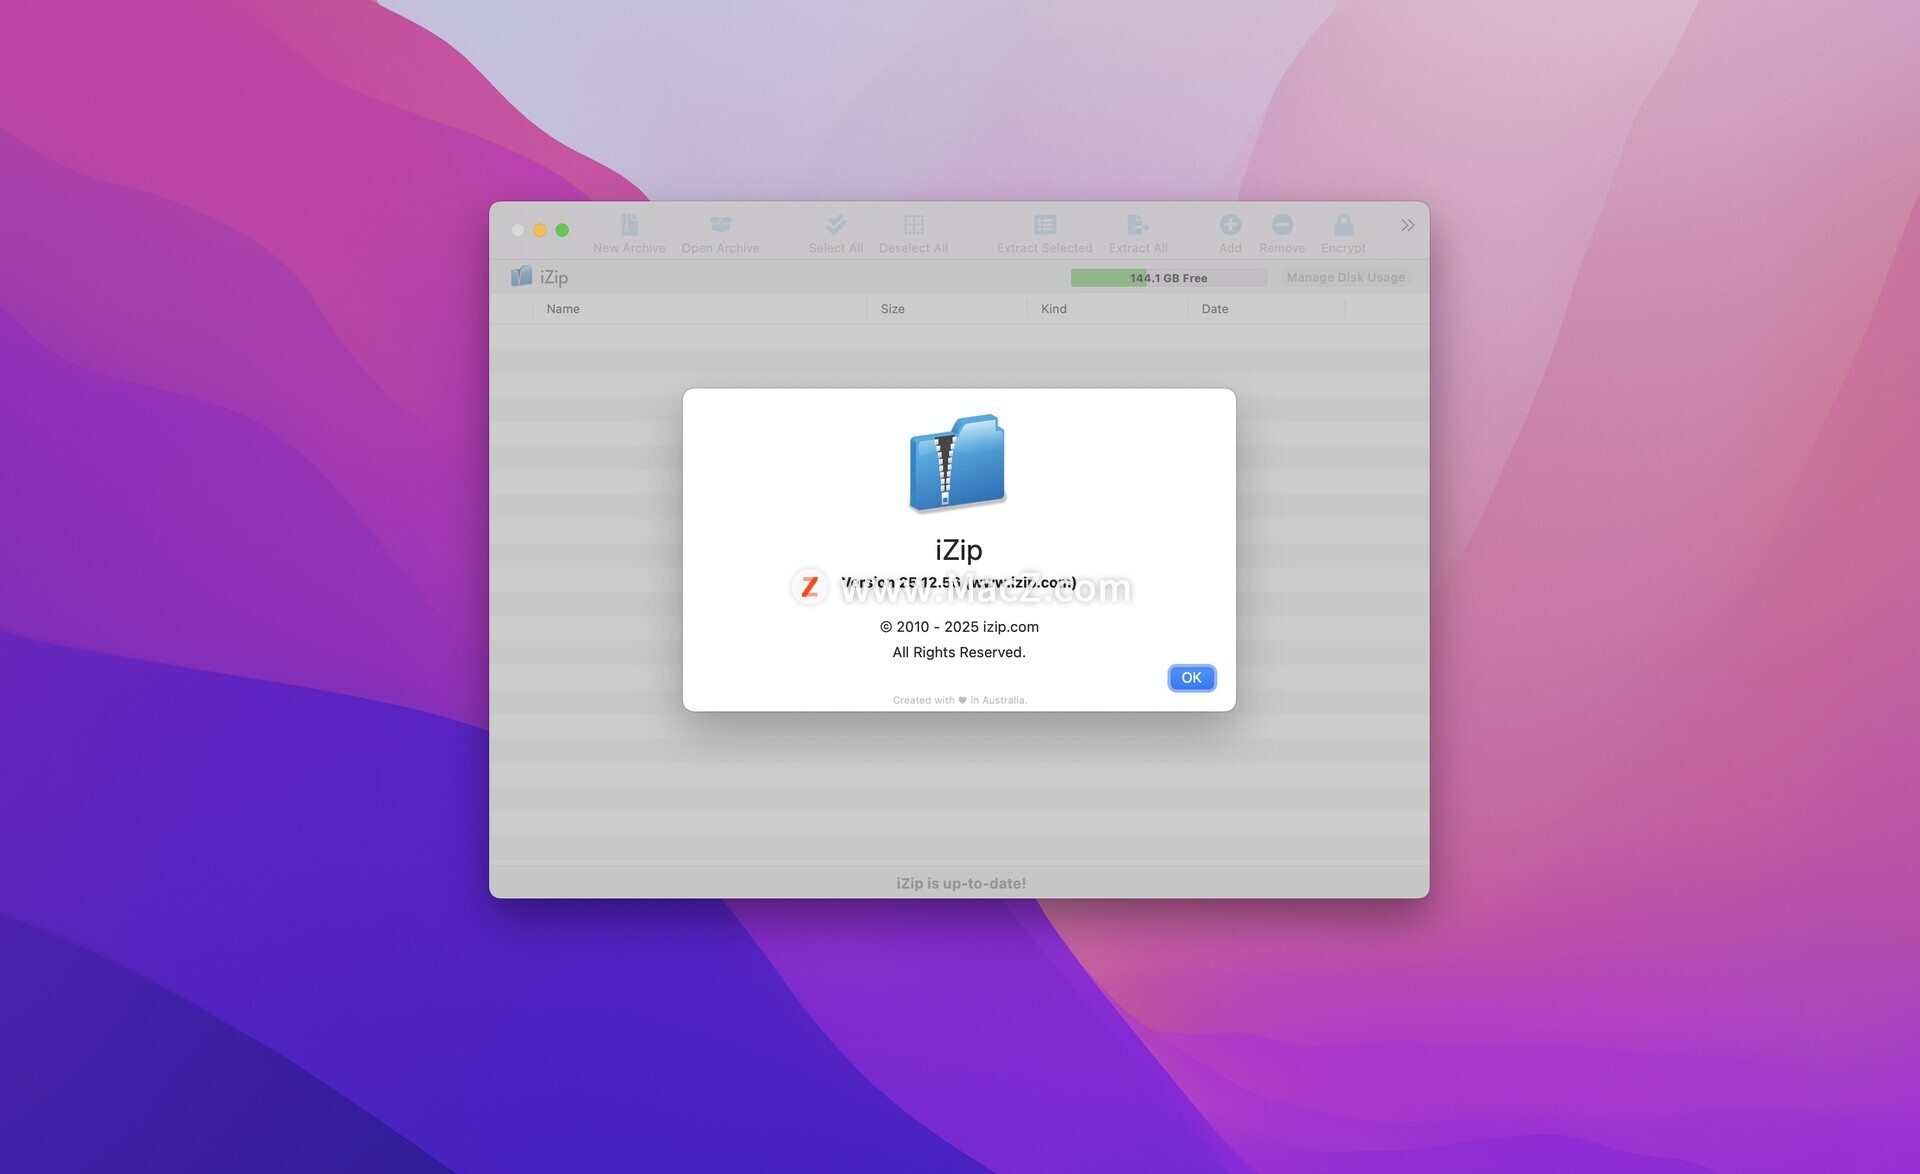This screenshot has height=1174, width=1920.
Task: Sort by the Date column header
Action: coord(1214,309)
